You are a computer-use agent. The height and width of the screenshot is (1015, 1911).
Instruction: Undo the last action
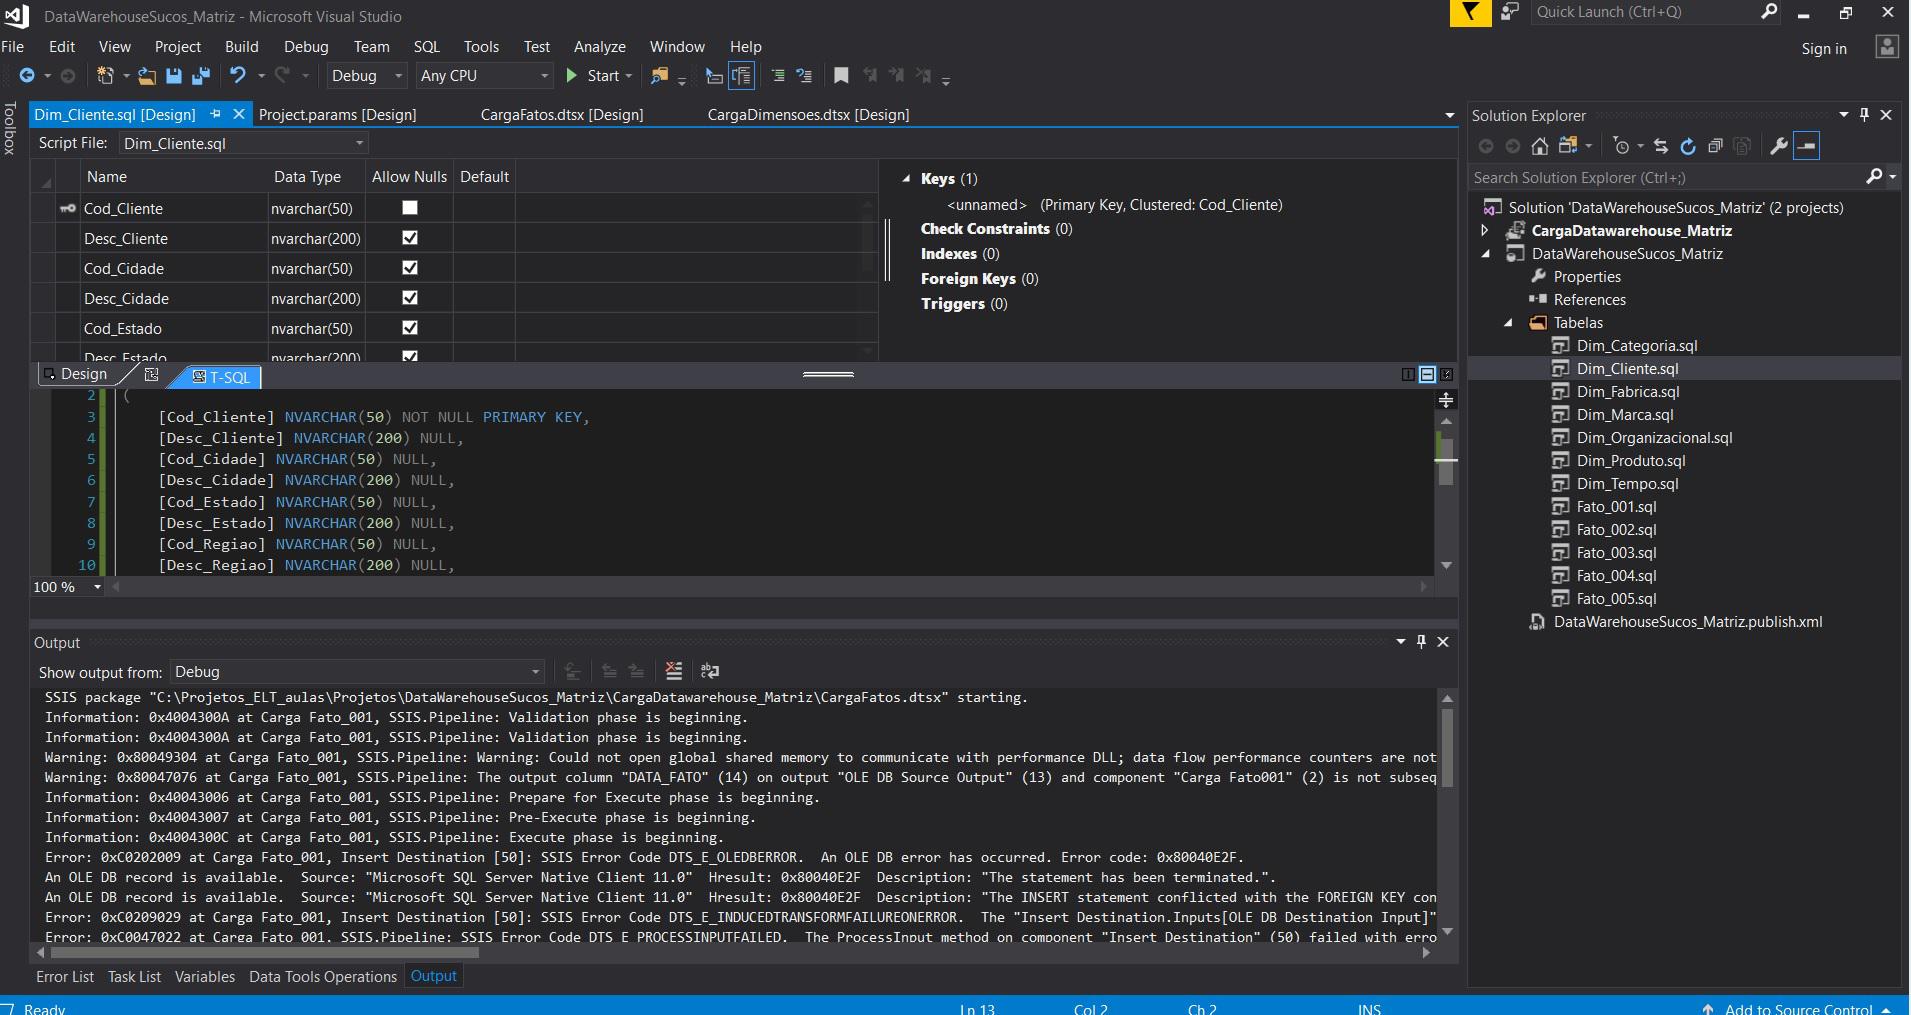coord(237,76)
